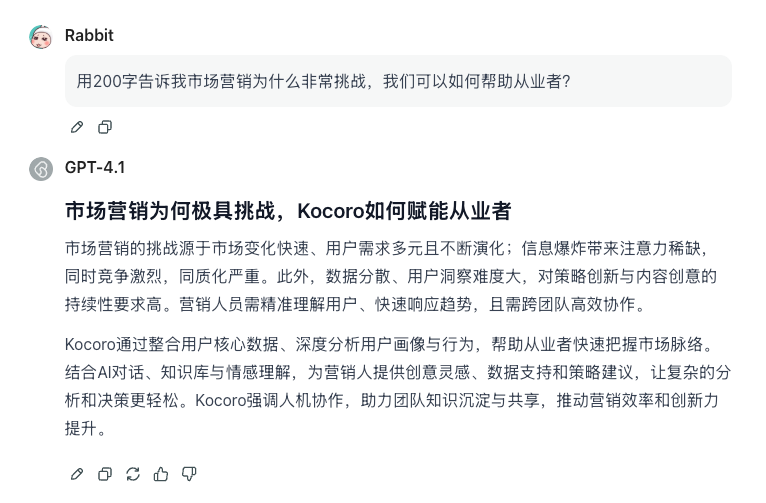Image resolution: width=766 pixels, height=503 pixels.
Task: Click the Rabbit username label
Action: pos(89,36)
